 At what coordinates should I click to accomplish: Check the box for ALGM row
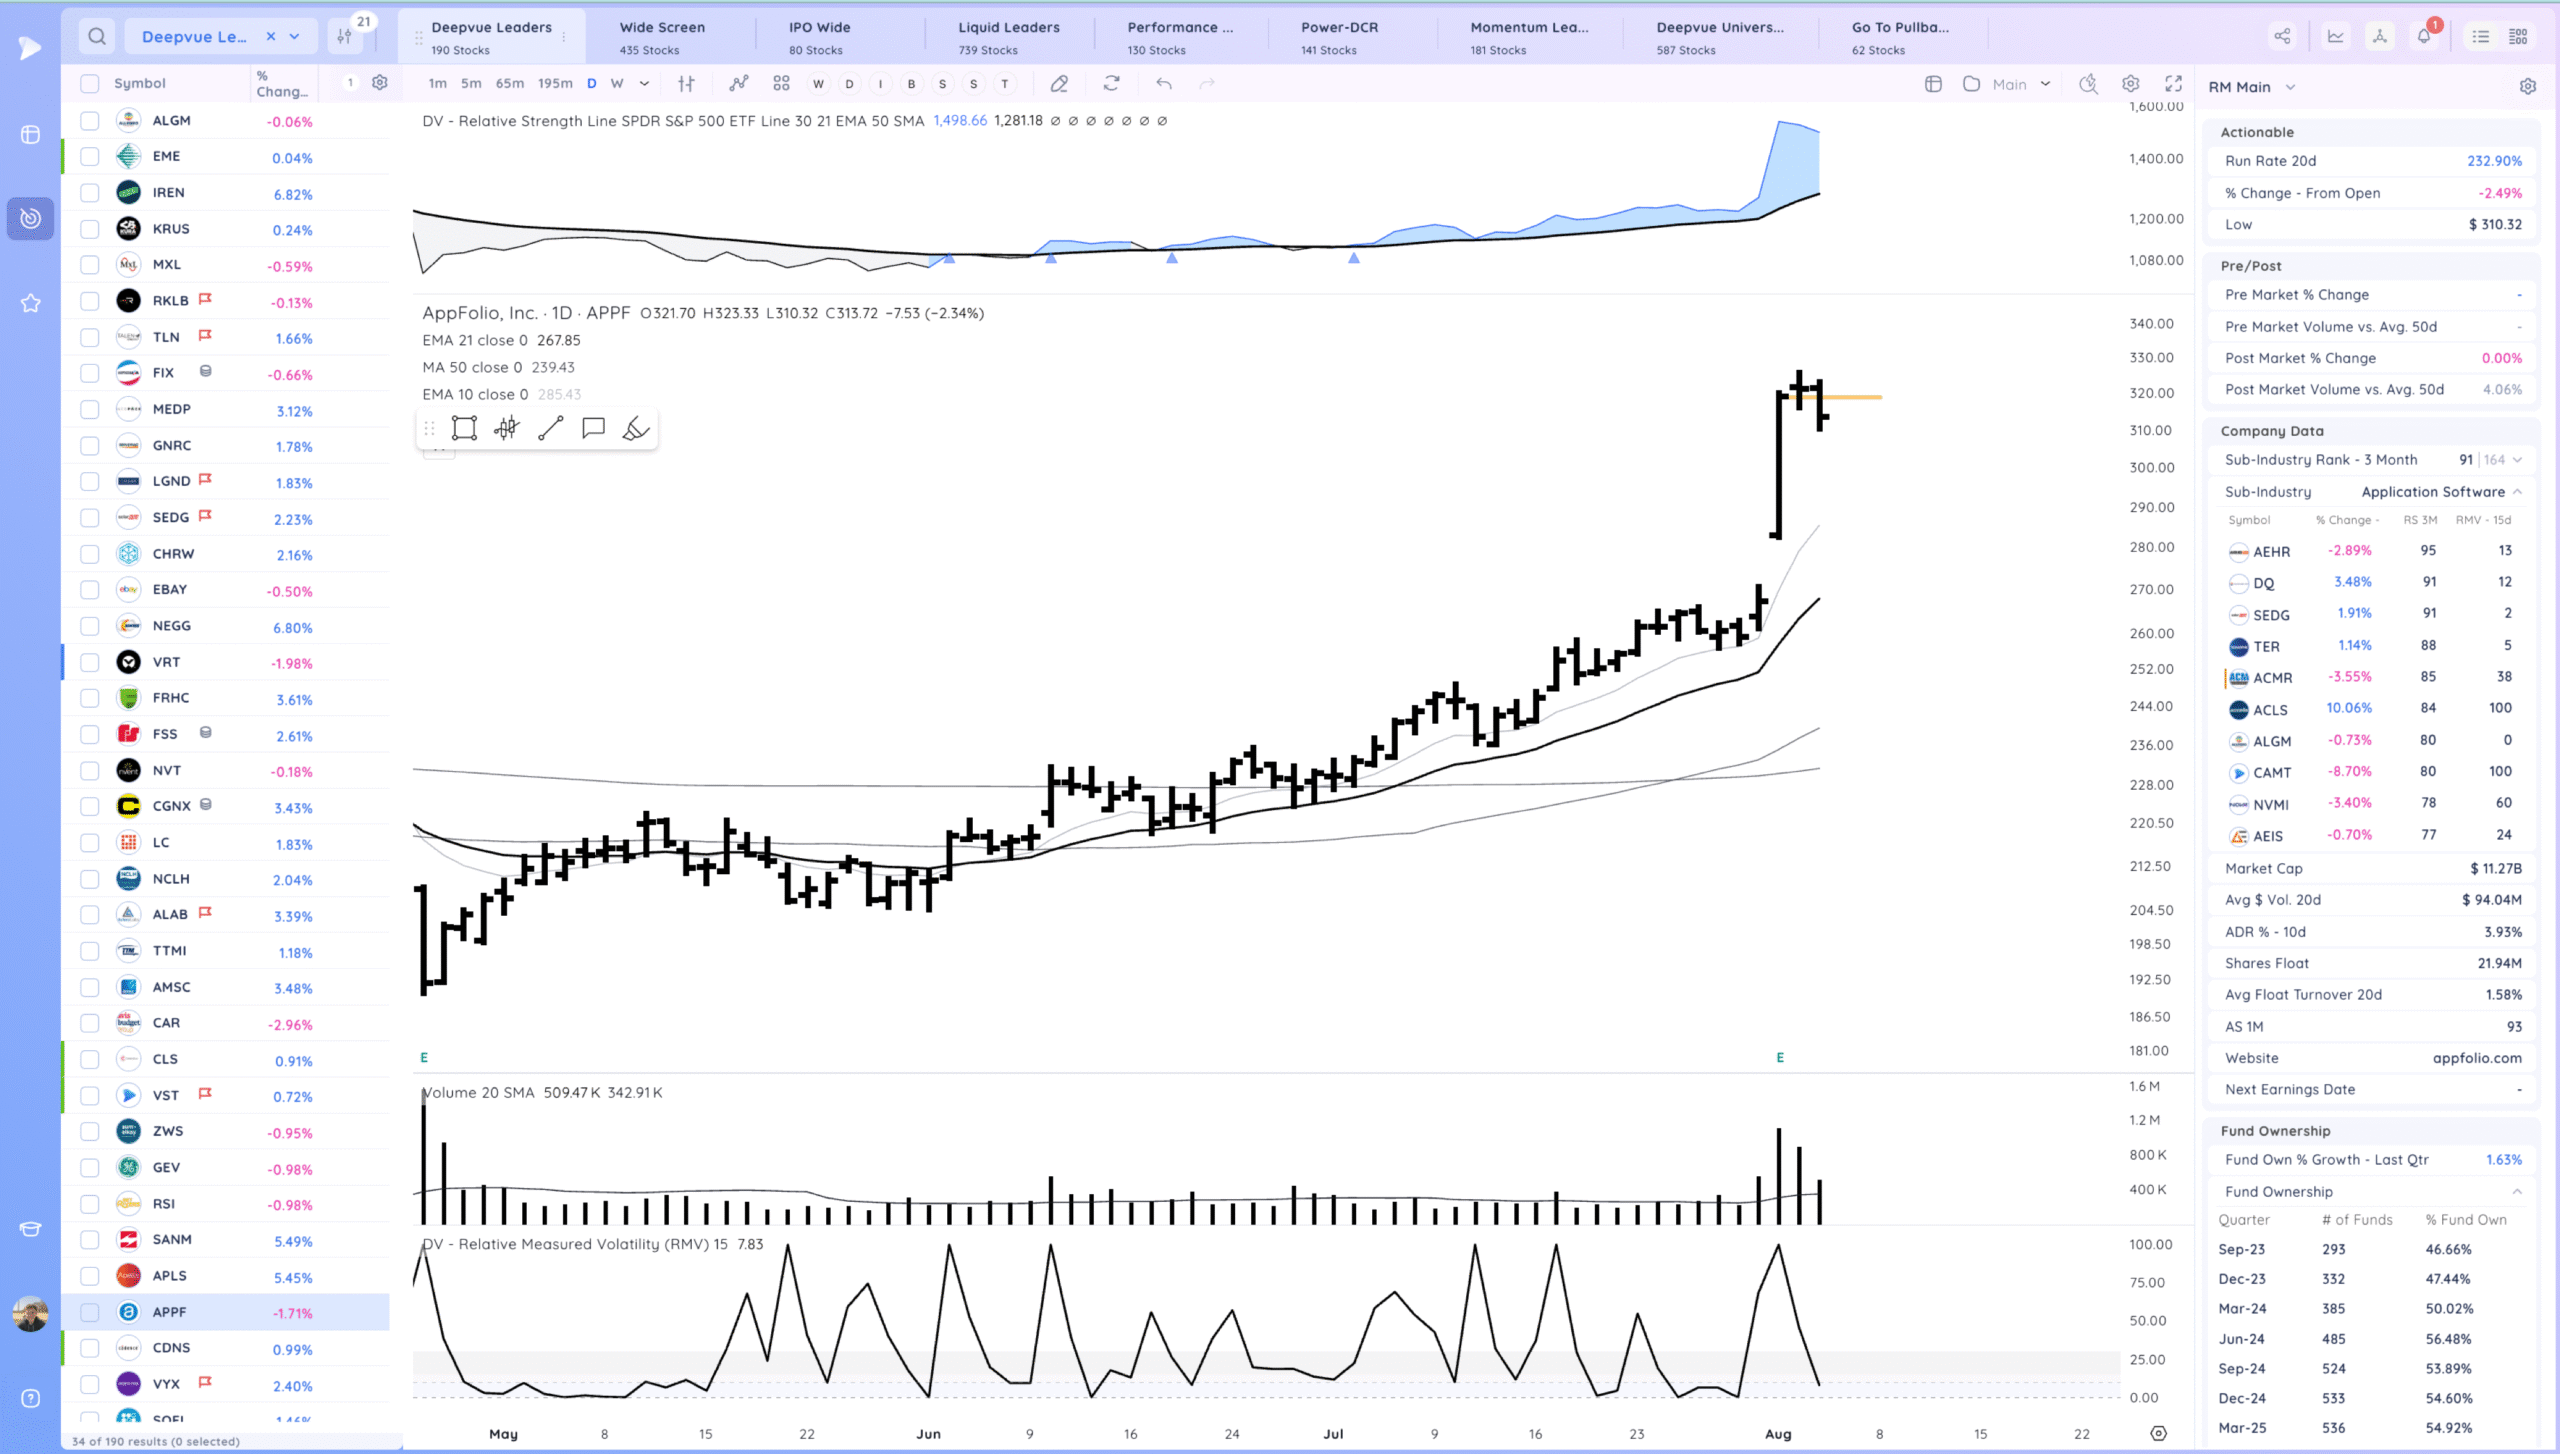tap(90, 121)
